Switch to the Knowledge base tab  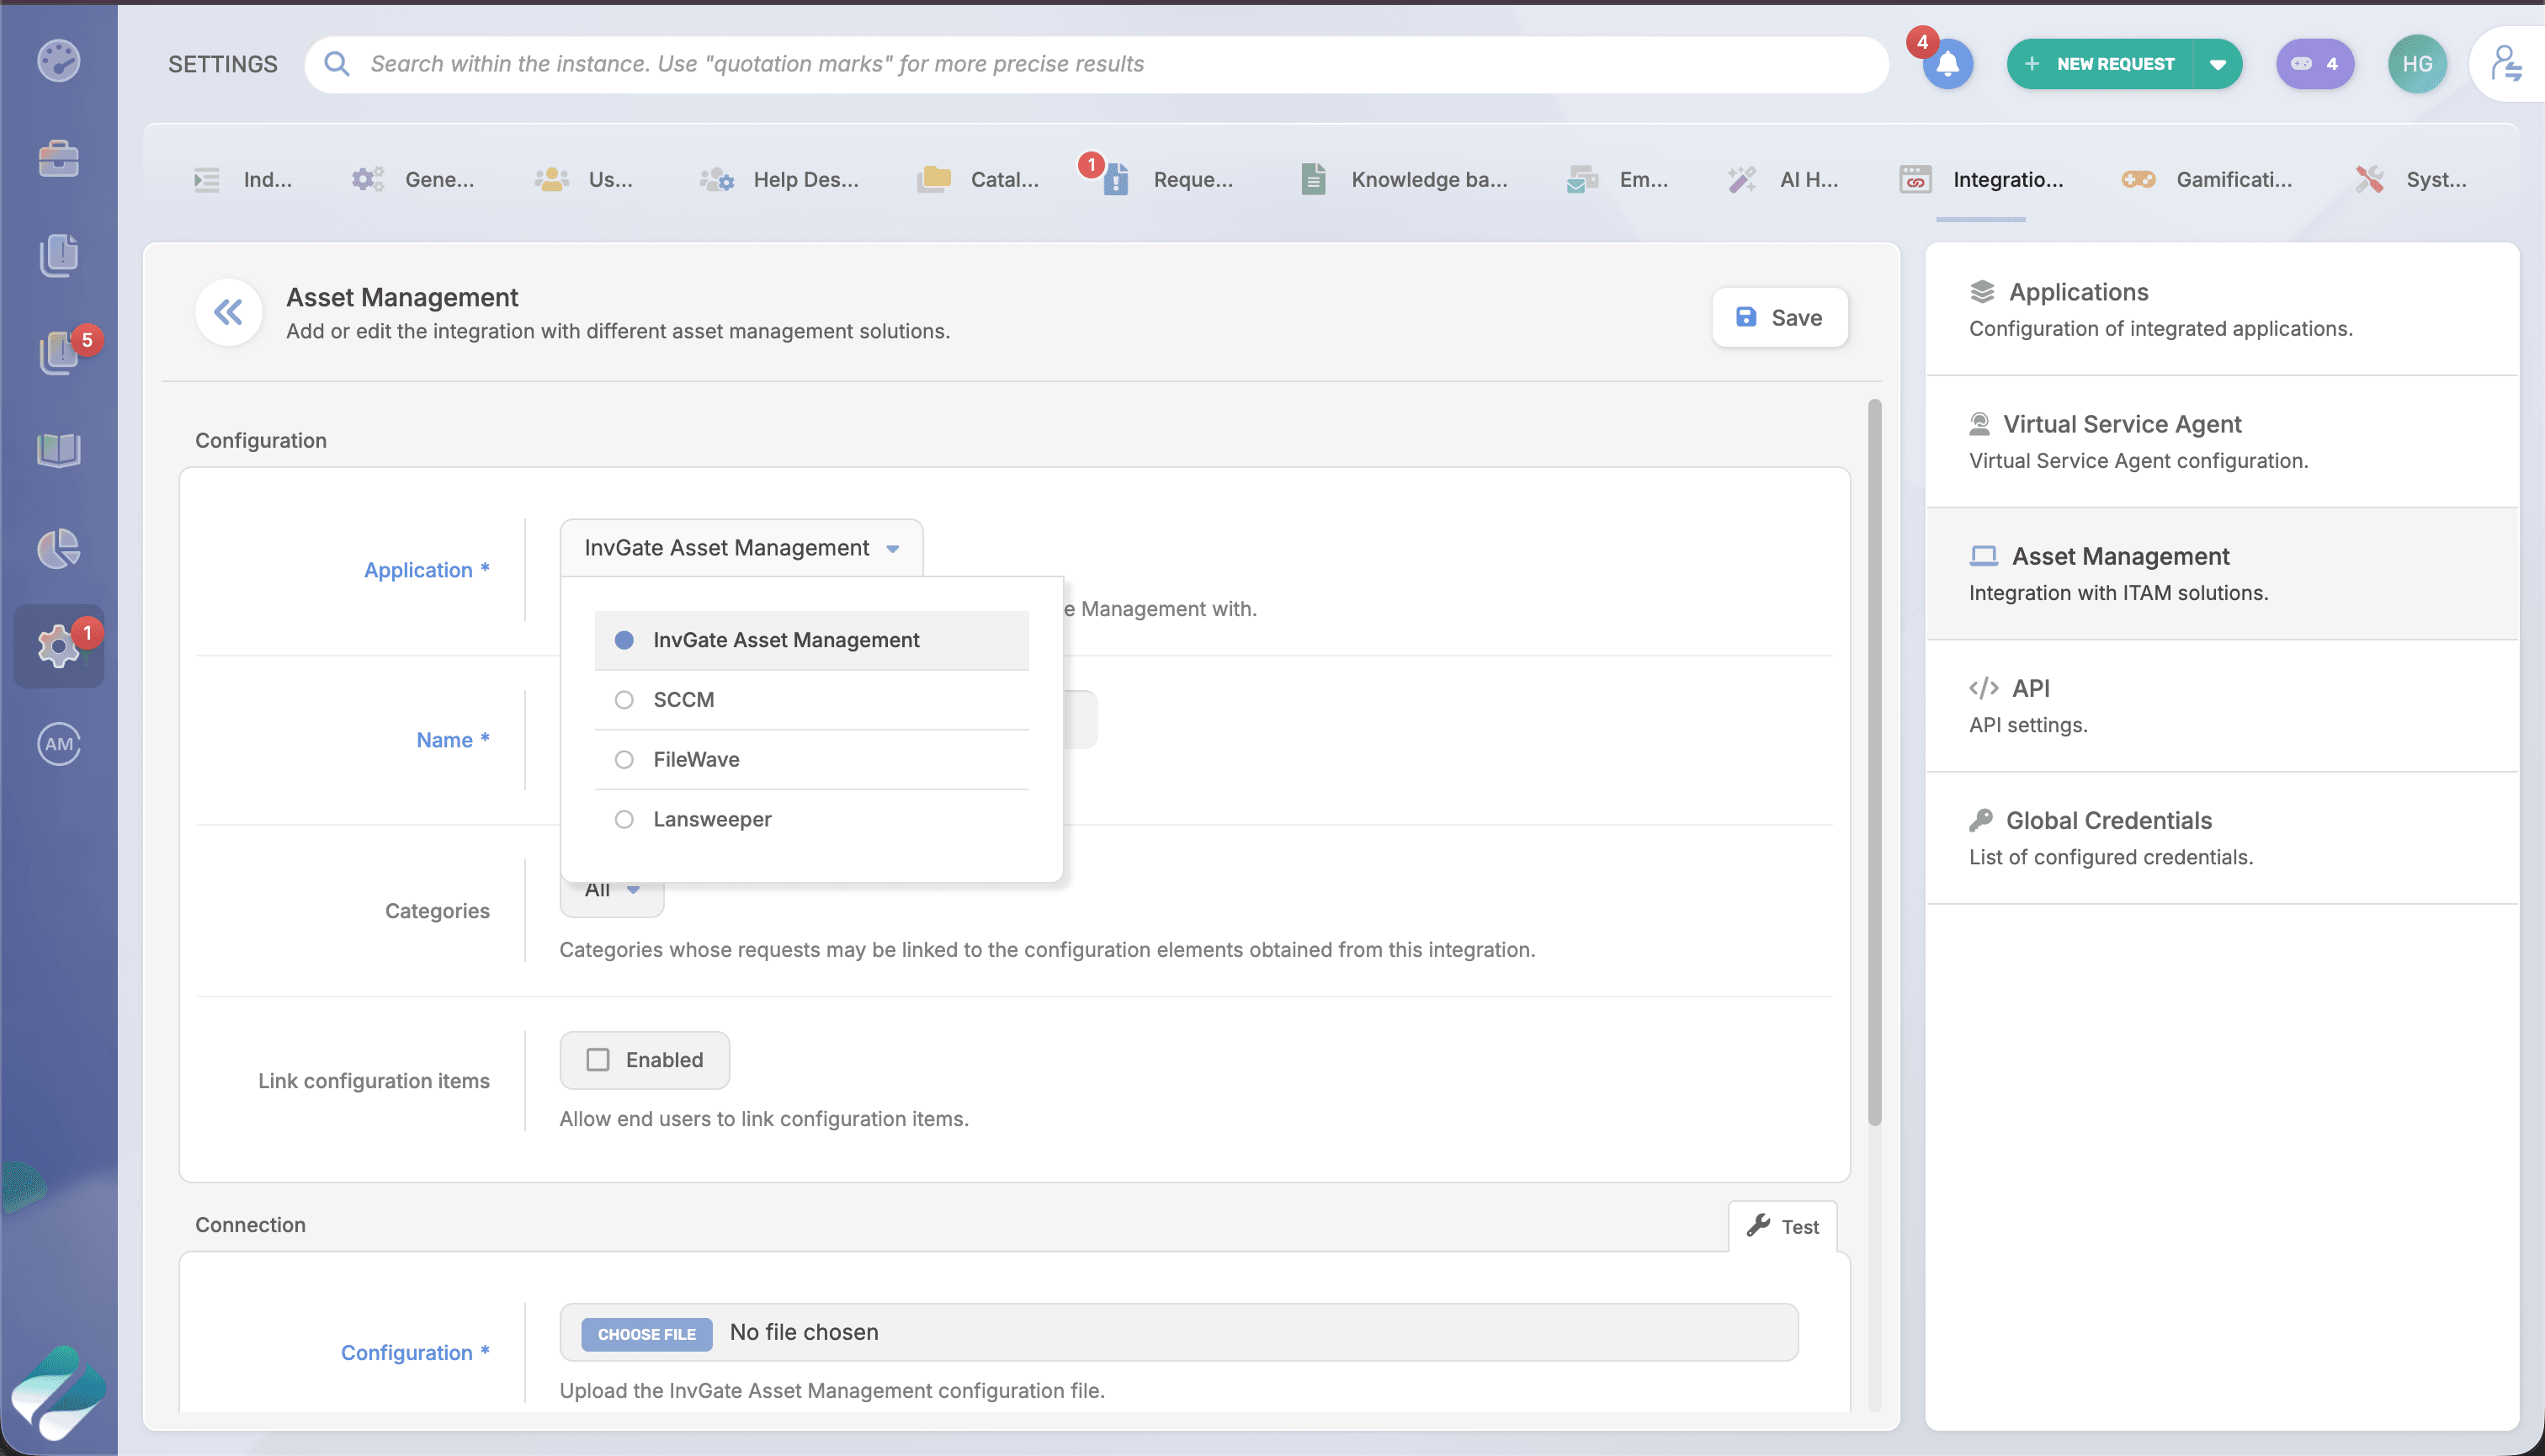tap(1403, 179)
